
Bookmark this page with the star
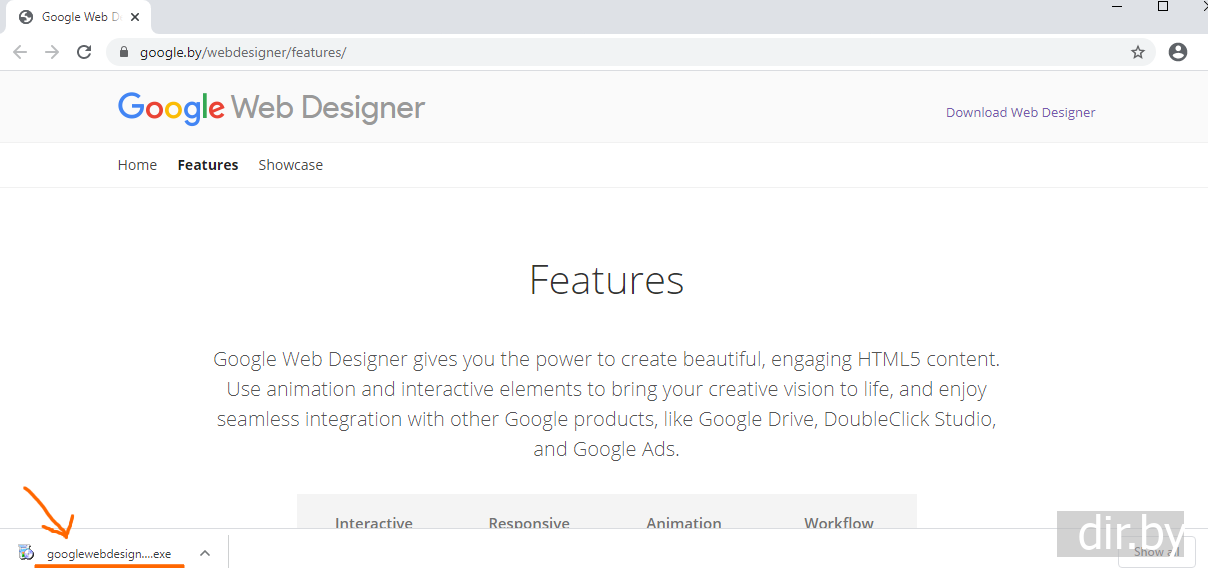pos(1137,52)
